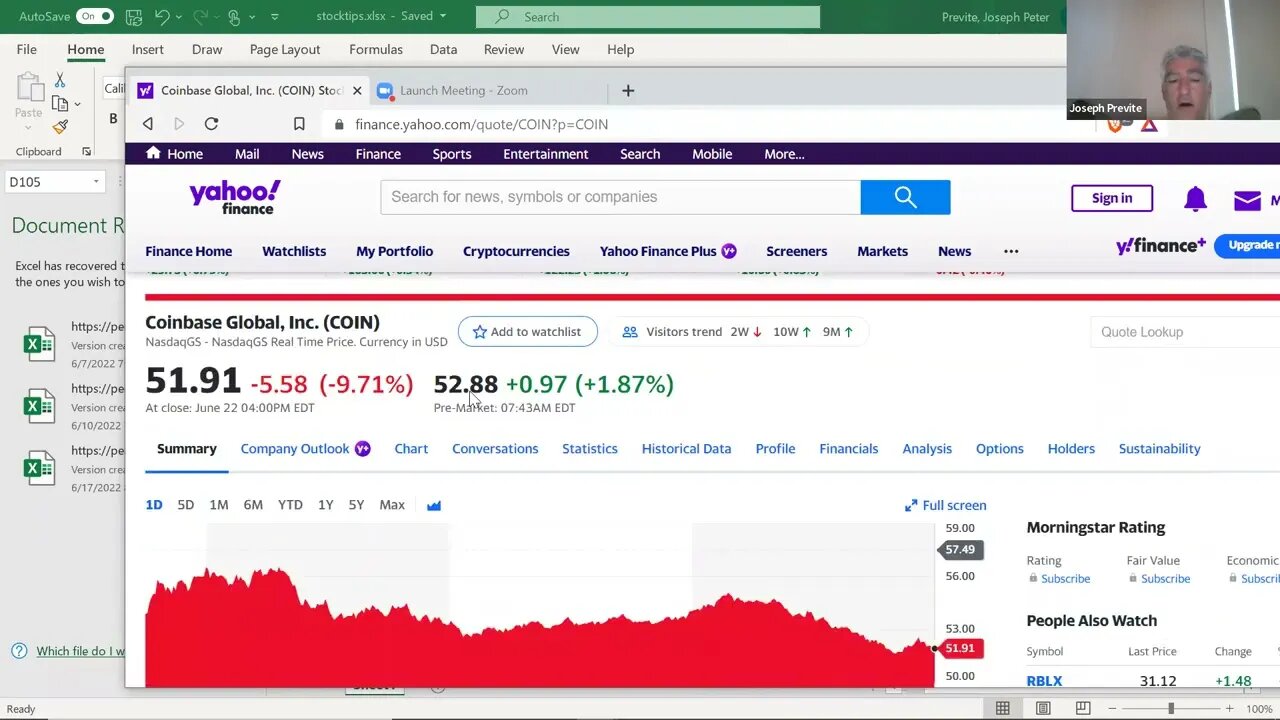
Task: Expand the More... menu in Yahoo bar
Action: (784, 154)
